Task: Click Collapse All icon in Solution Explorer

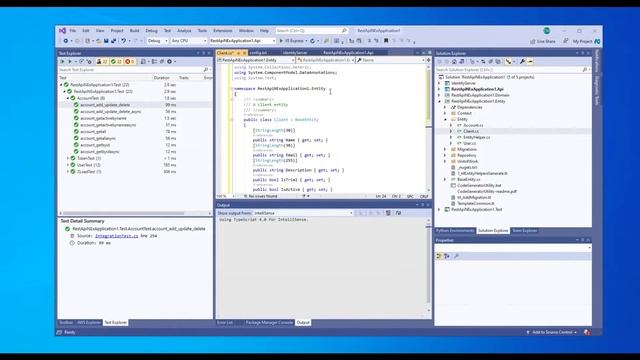Action: (x=491, y=62)
